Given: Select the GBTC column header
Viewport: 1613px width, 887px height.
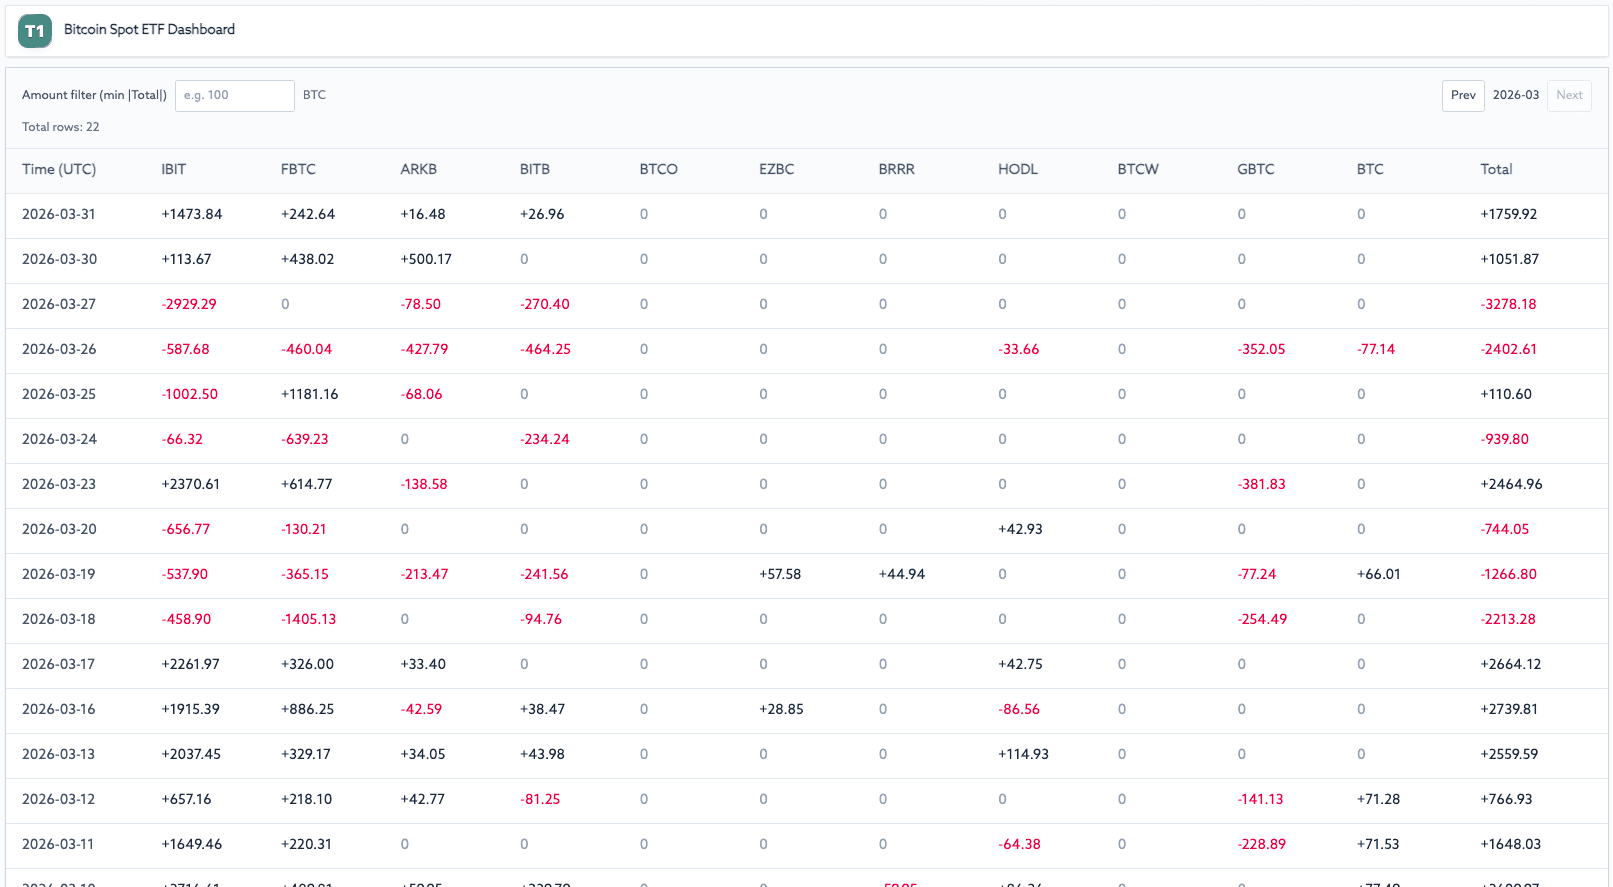Looking at the screenshot, I should tap(1255, 170).
